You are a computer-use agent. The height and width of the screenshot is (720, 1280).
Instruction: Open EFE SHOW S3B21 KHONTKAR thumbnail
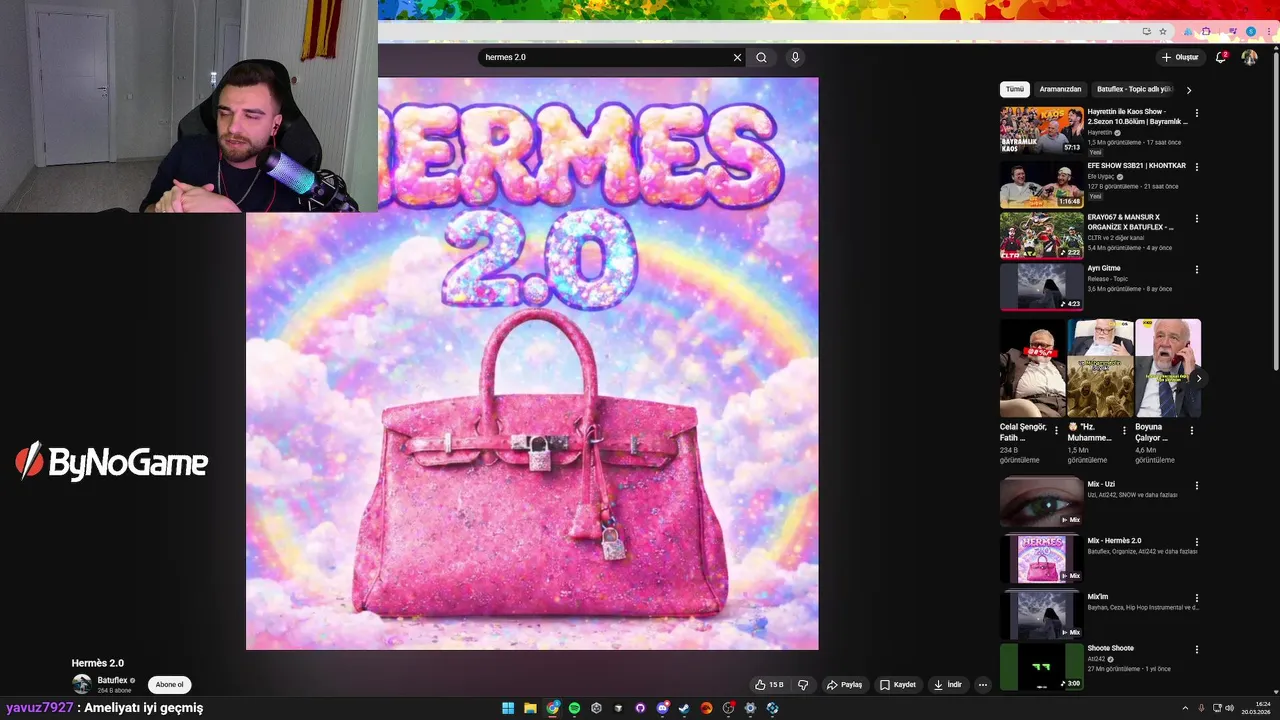[x=1041, y=184]
